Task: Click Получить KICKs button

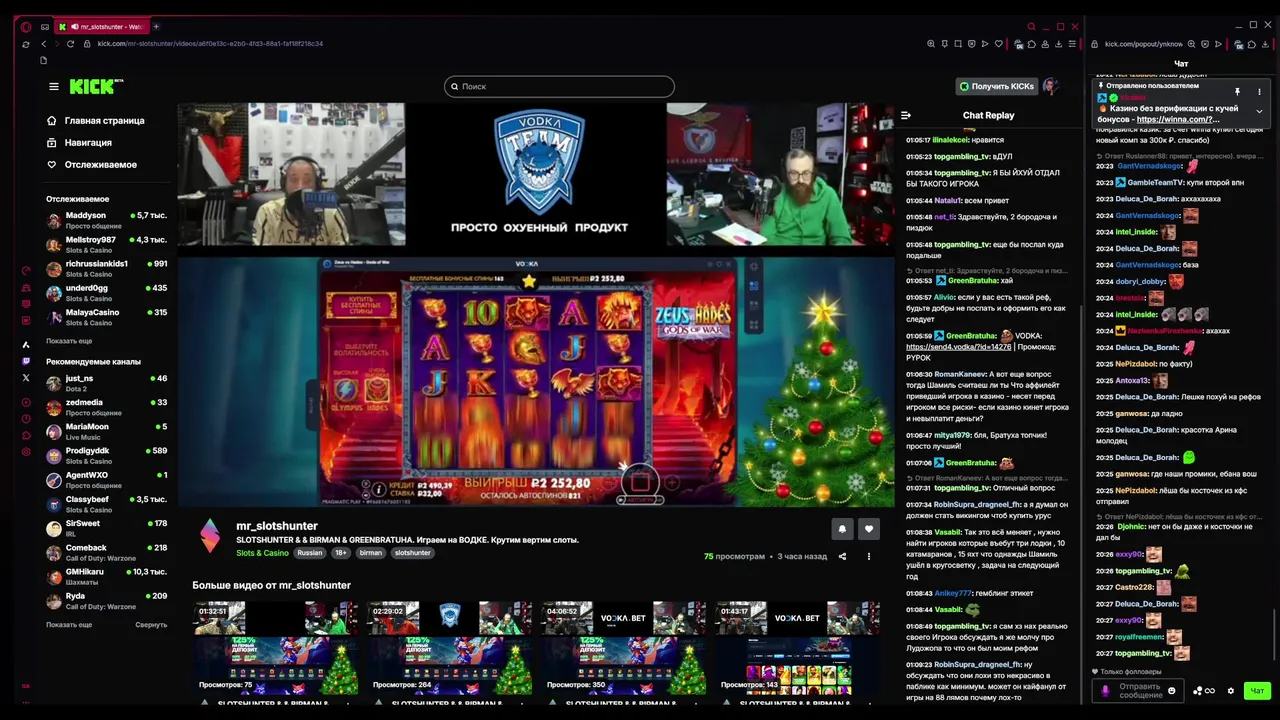Action: pyautogui.click(x=997, y=86)
